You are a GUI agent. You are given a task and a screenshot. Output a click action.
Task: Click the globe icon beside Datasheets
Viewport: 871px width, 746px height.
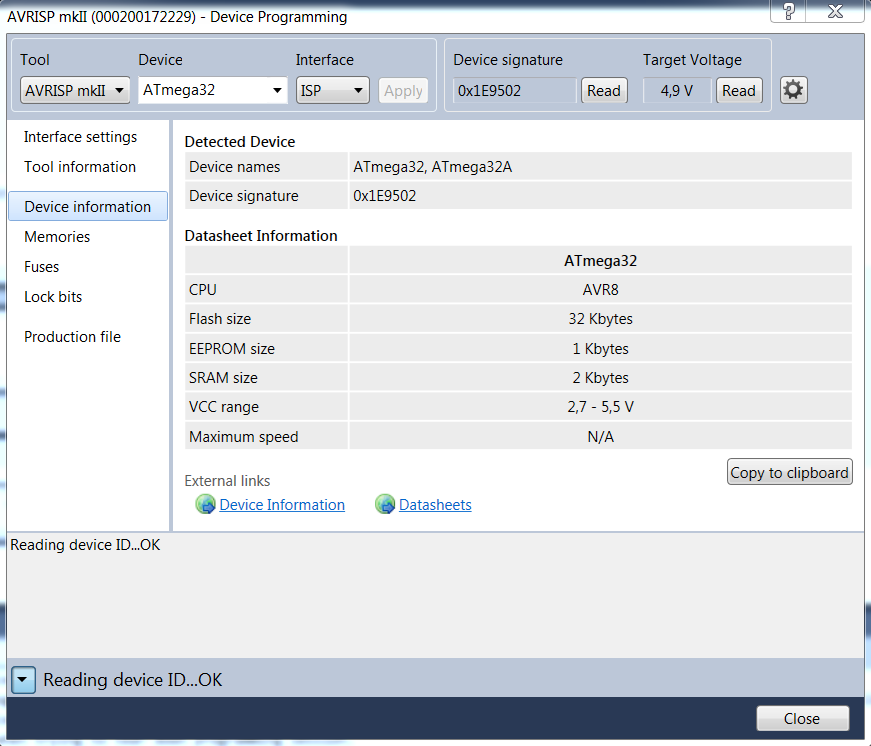[385, 505]
